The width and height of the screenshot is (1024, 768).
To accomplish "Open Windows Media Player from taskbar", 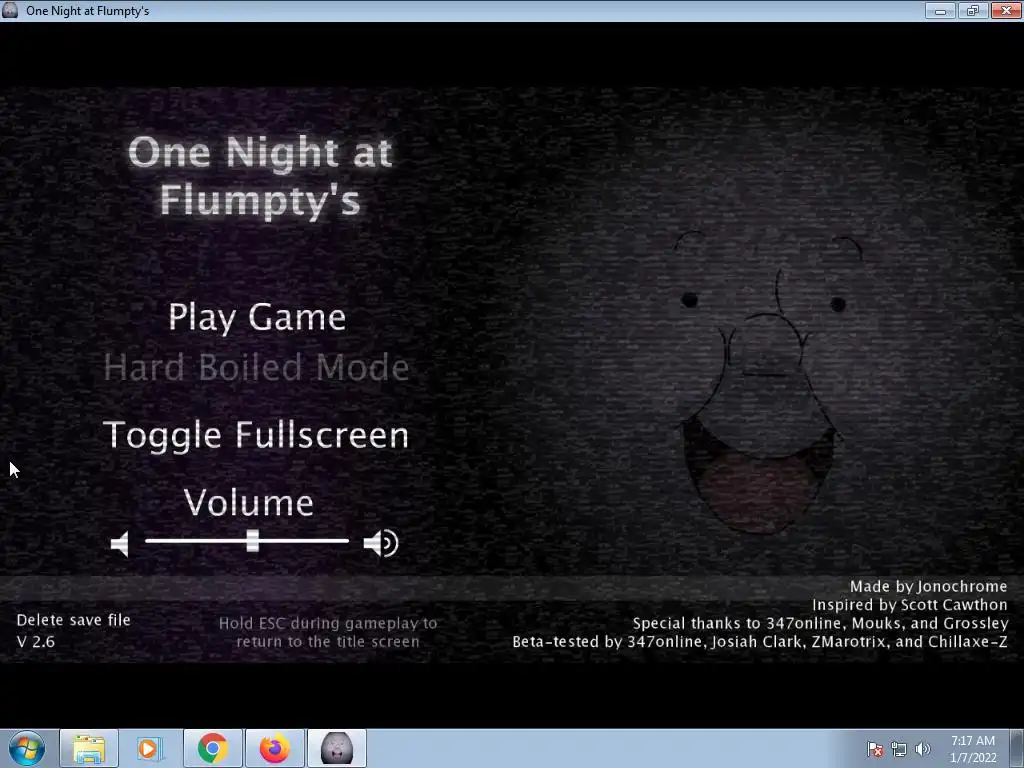I will [x=150, y=748].
